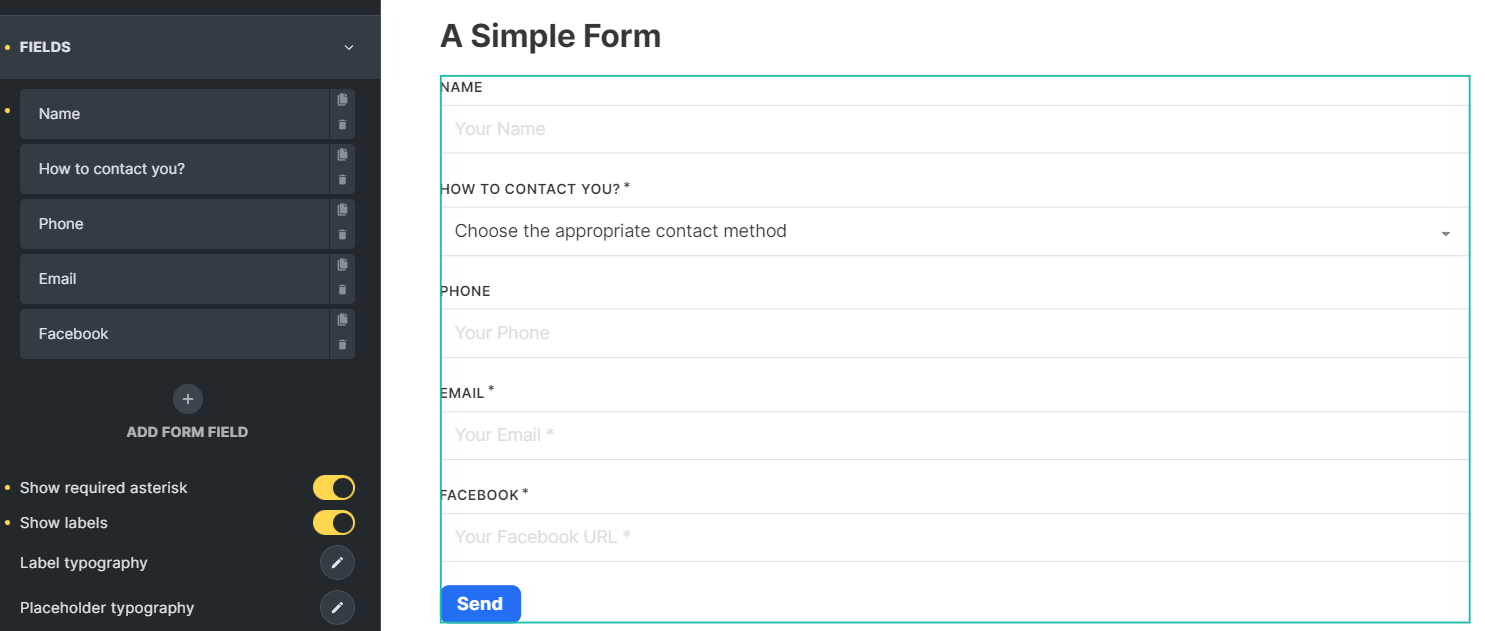Image resolution: width=1485 pixels, height=631 pixels.
Task: Click the ADD FORM FIELD label
Action: tap(187, 432)
